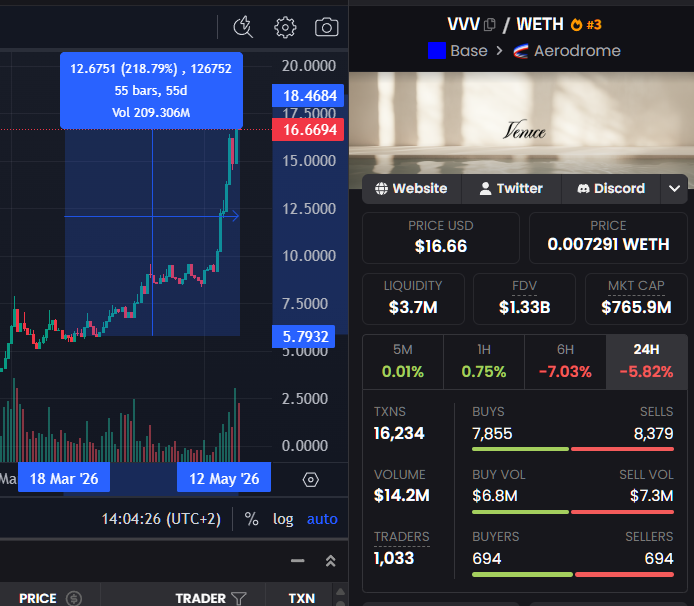This screenshot has height=606, width=694.
Task: Click the SELL VOL $7.3M value
Action: pos(652,496)
